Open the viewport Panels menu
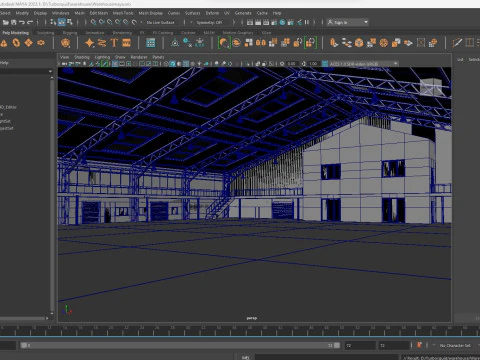This screenshot has height=360, width=480. [x=158, y=57]
